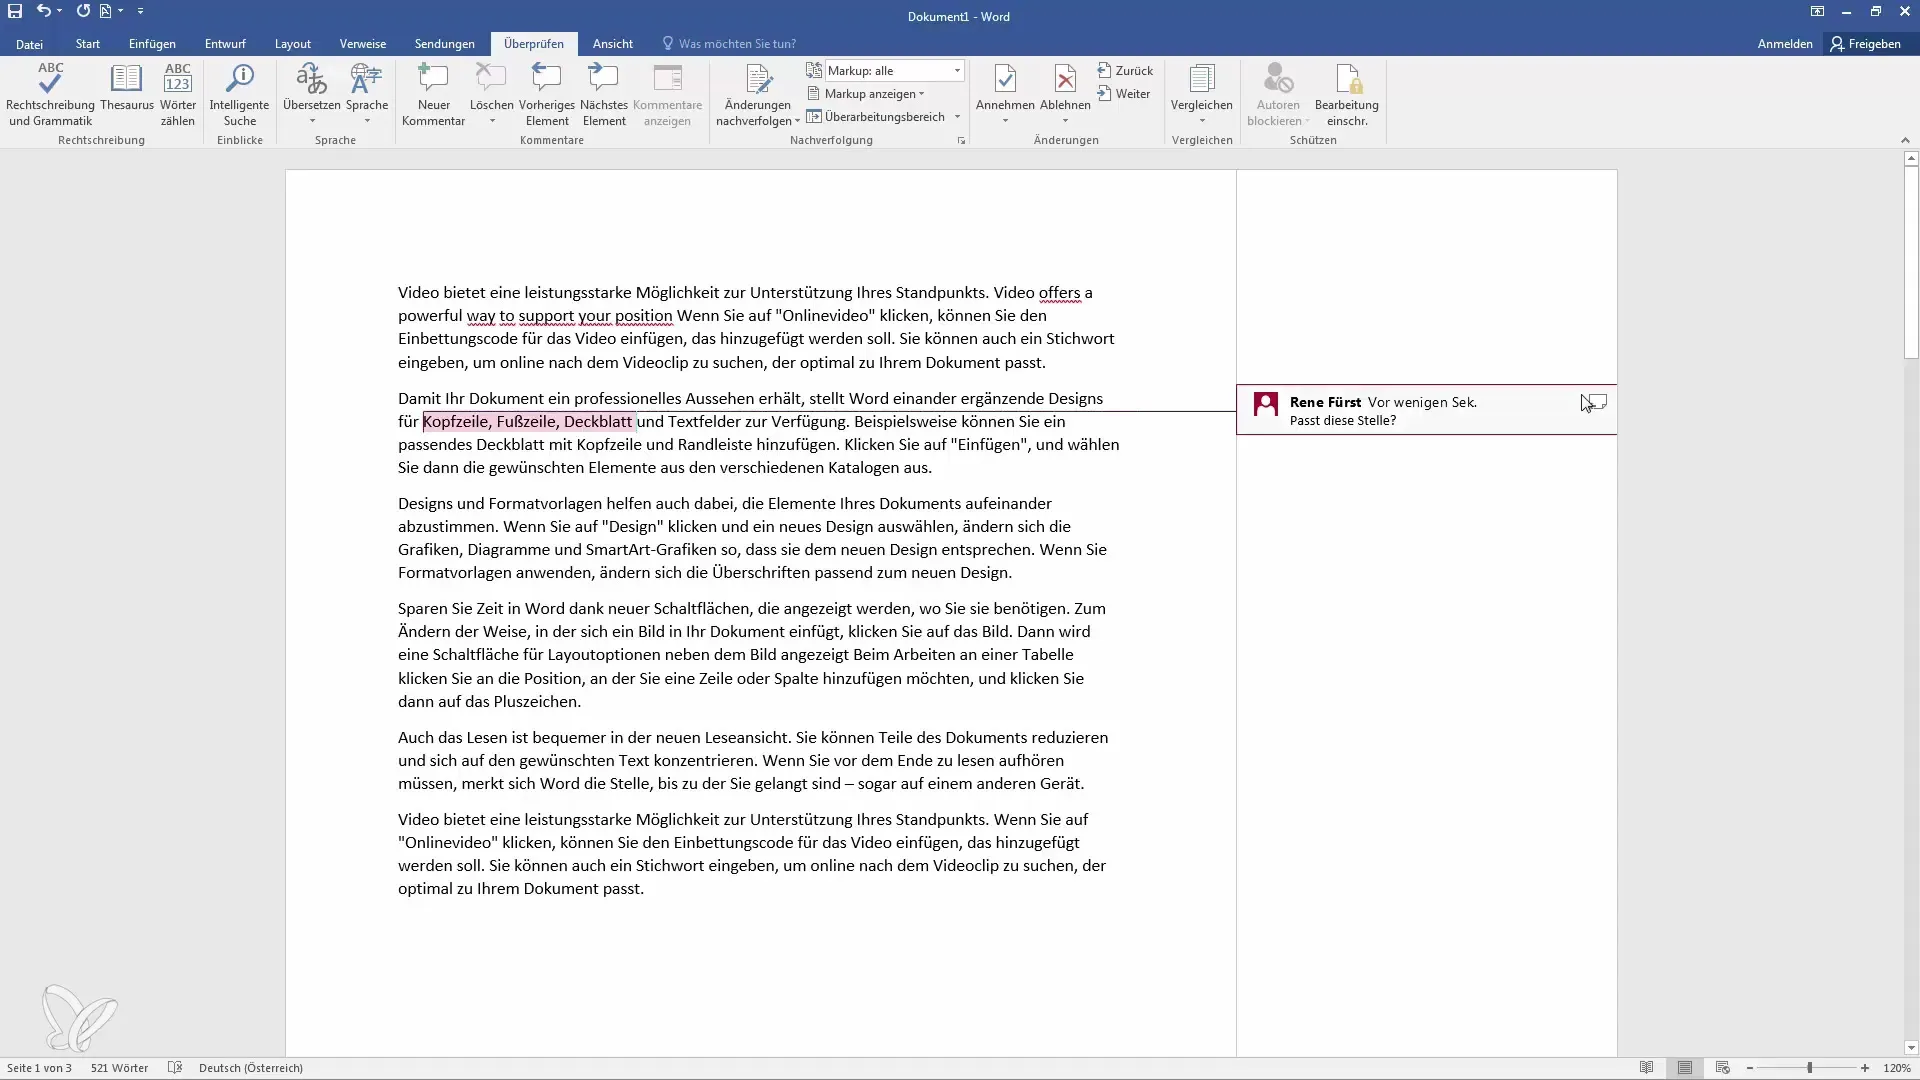Screen dimensions: 1920x1080
Task: Run Rechtschreibung und Grammatik check
Action: pos(50,94)
